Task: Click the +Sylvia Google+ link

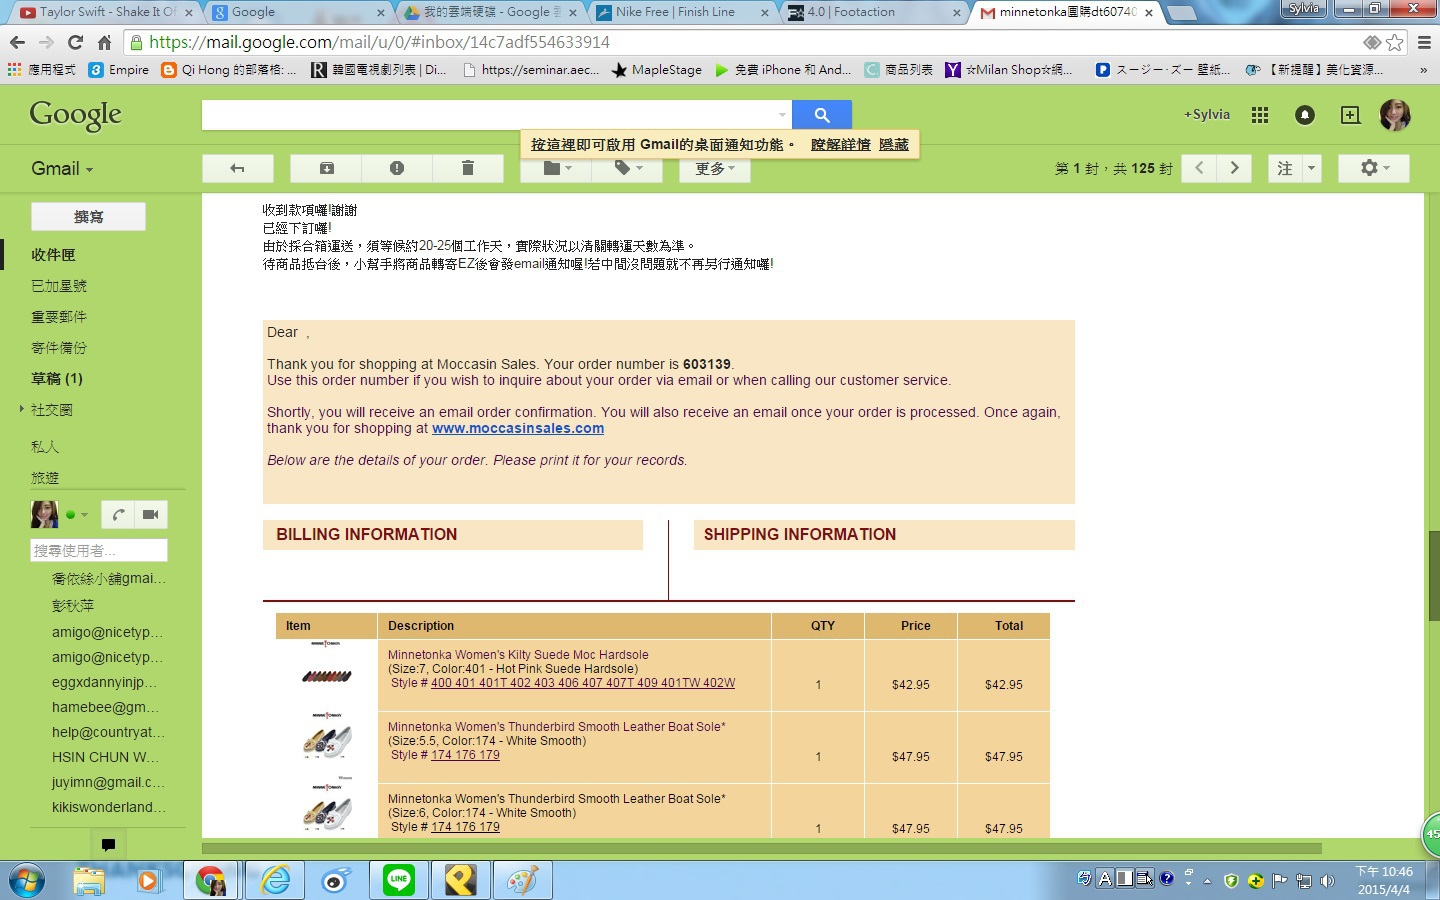Action: [1207, 114]
